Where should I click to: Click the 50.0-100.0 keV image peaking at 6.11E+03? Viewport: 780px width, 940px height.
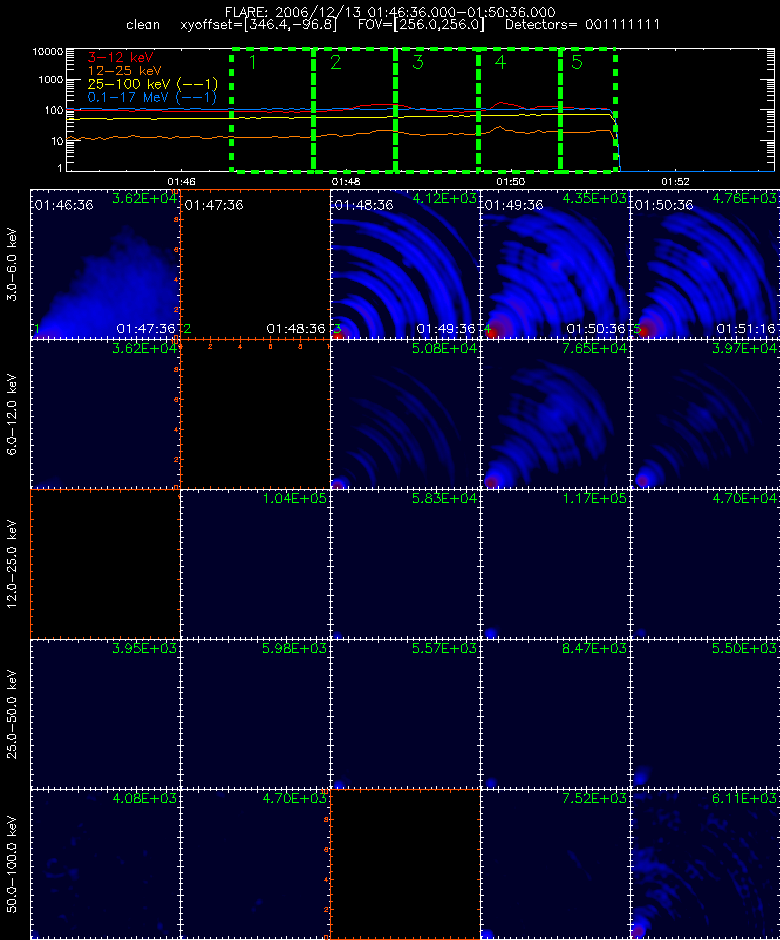705,864
